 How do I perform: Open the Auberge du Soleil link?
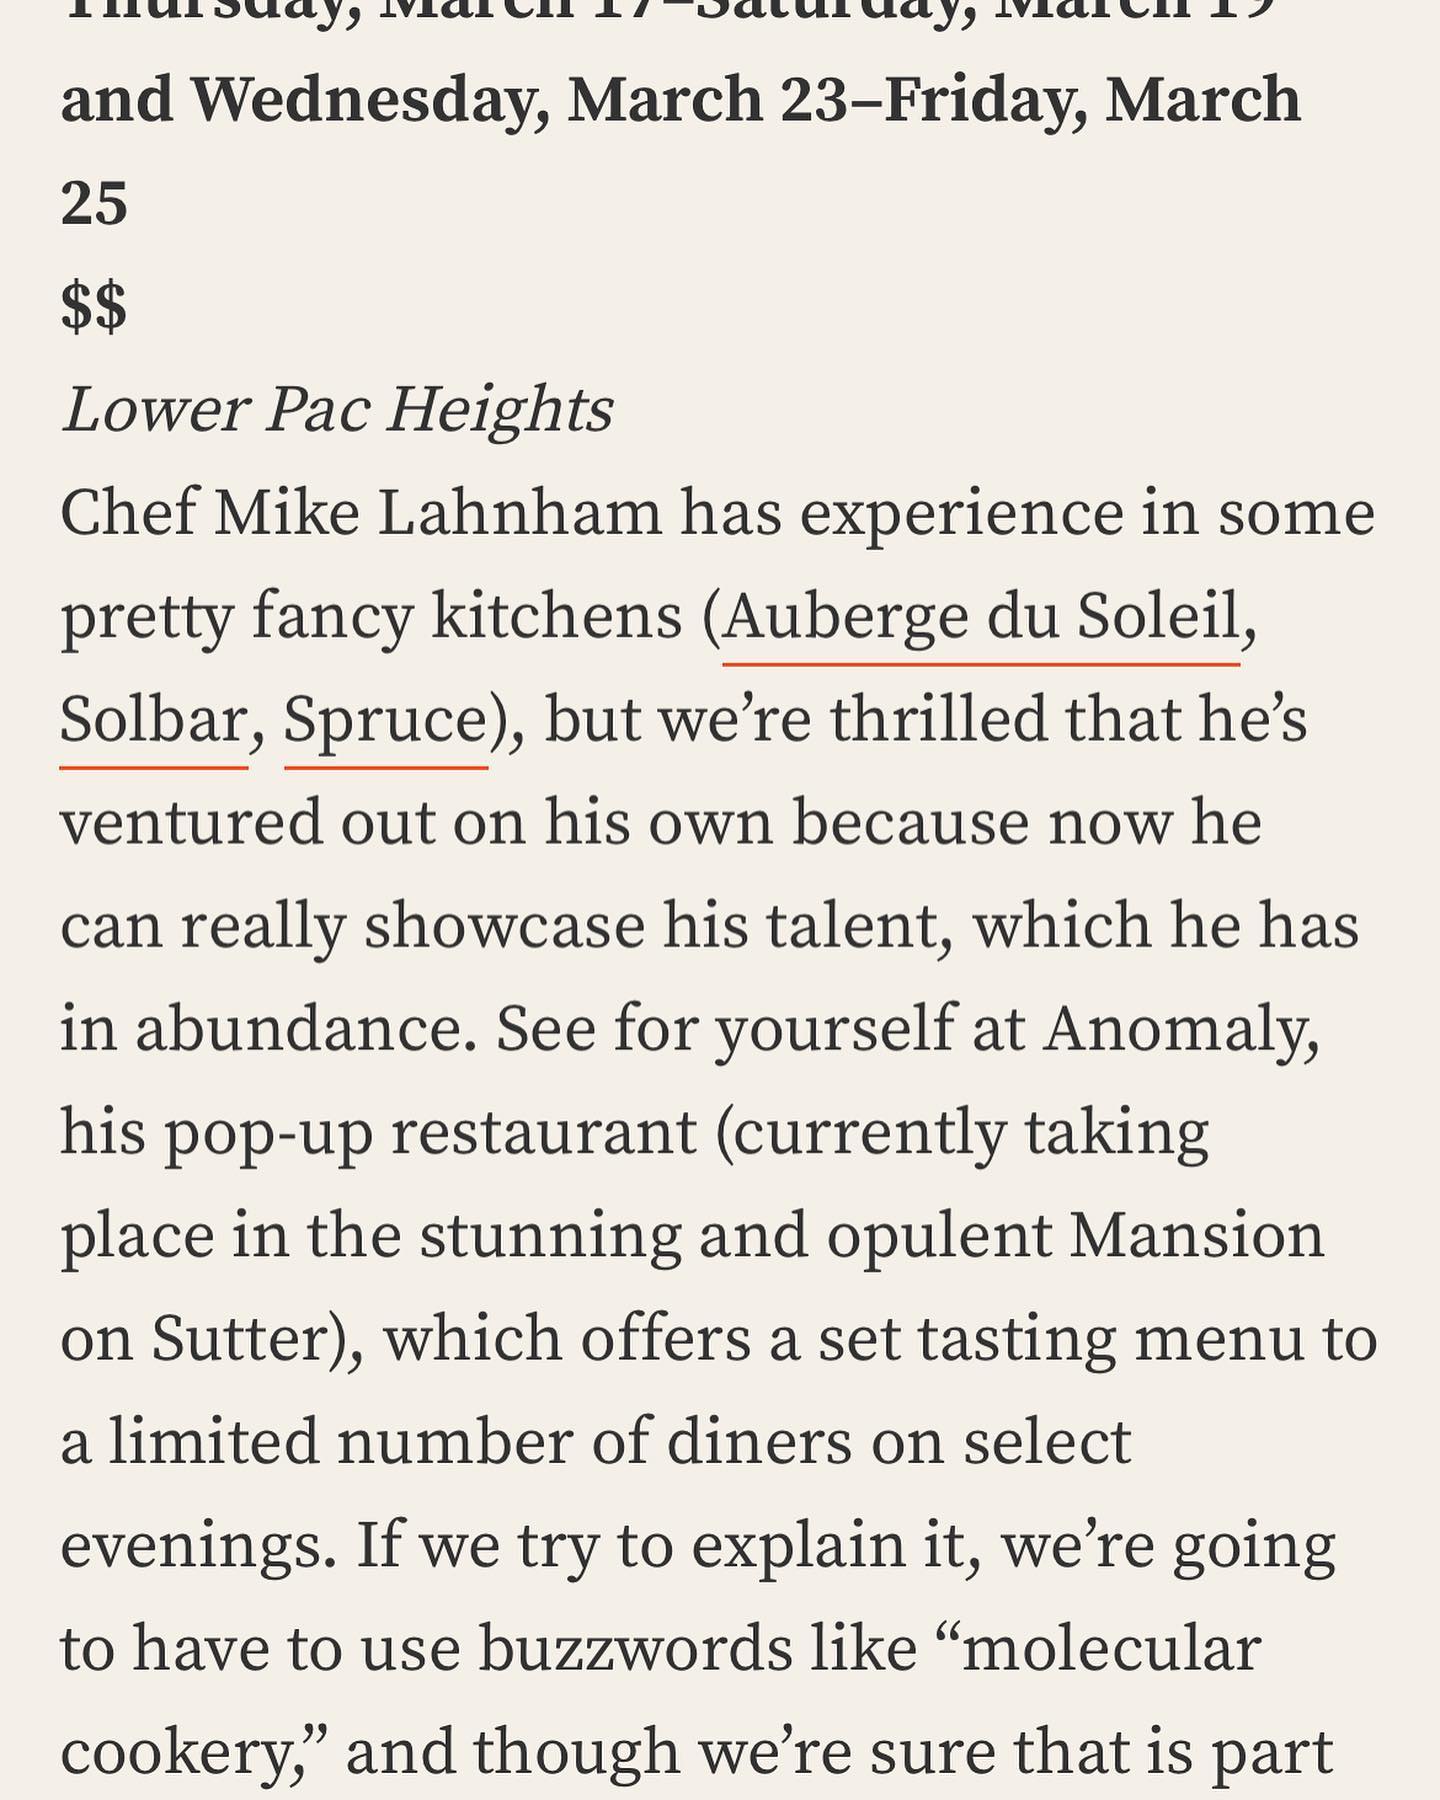tap(980, 617)
